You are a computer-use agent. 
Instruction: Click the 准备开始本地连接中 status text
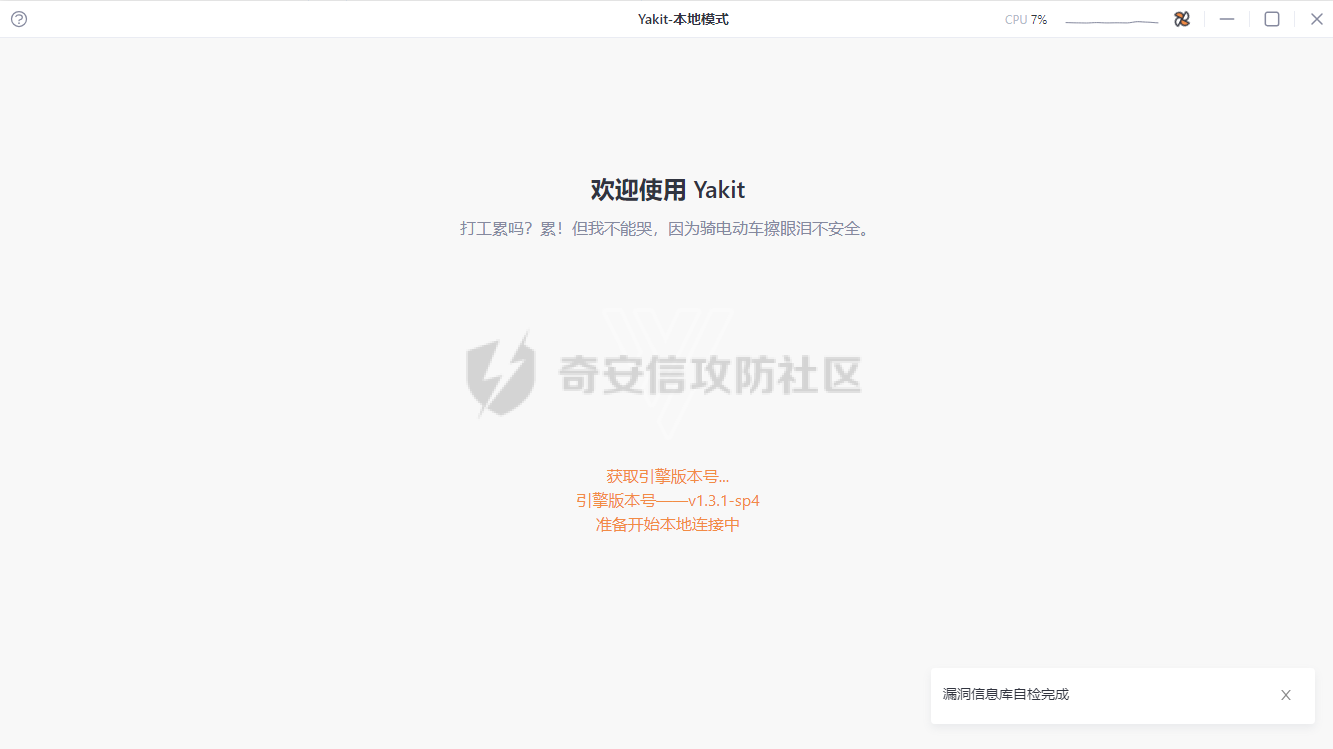[667, 525]
